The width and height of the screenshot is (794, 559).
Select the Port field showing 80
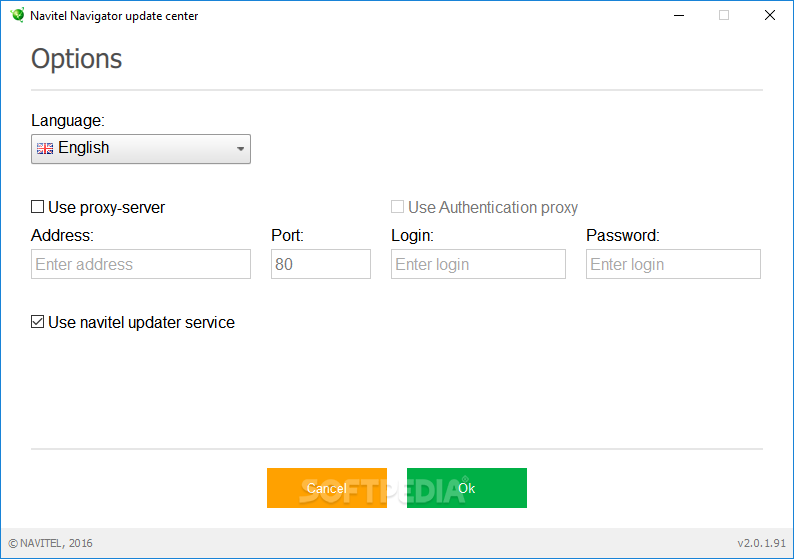click(x=321, y=264)
